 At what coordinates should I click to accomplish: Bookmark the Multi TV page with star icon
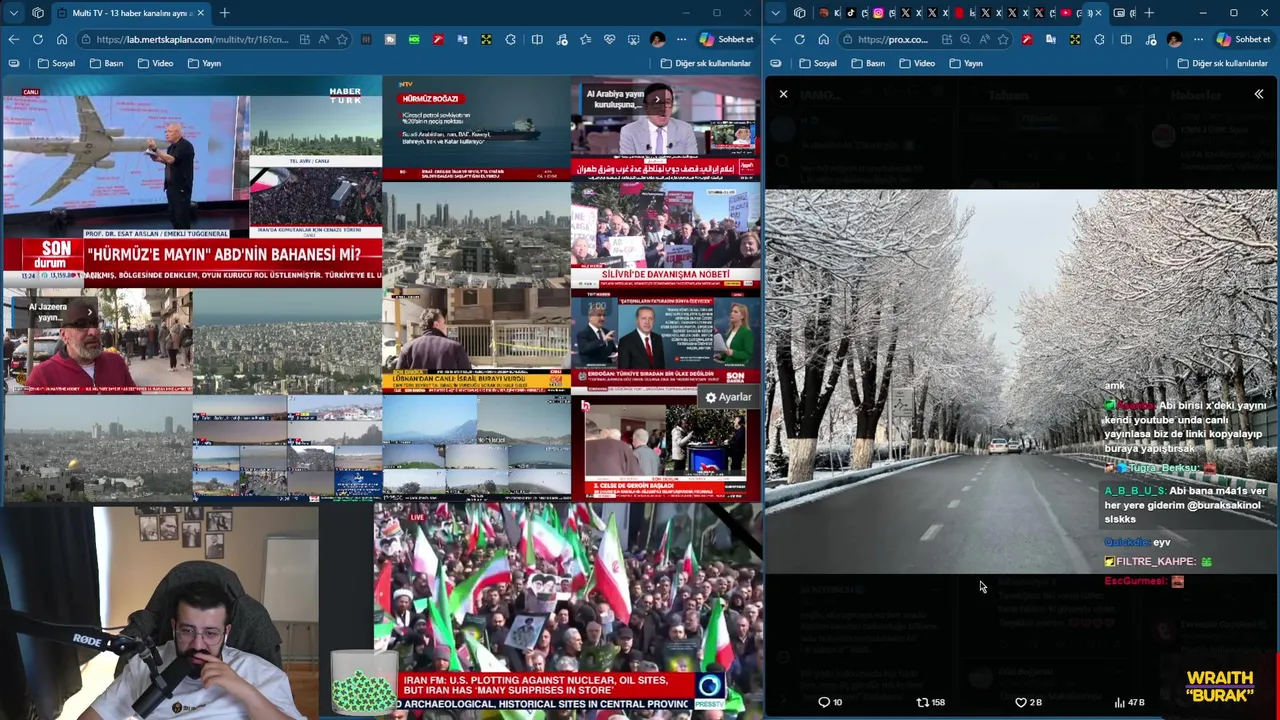(342, 39)
